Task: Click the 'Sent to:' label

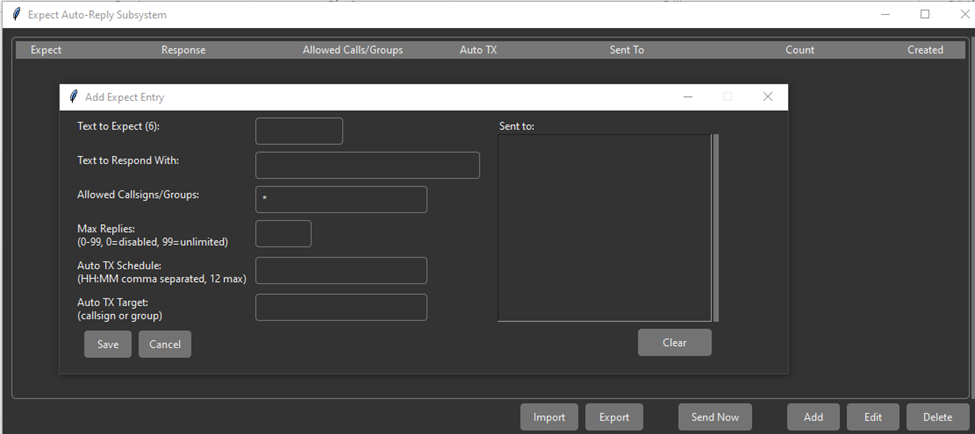Action: [x=517, y=126]
